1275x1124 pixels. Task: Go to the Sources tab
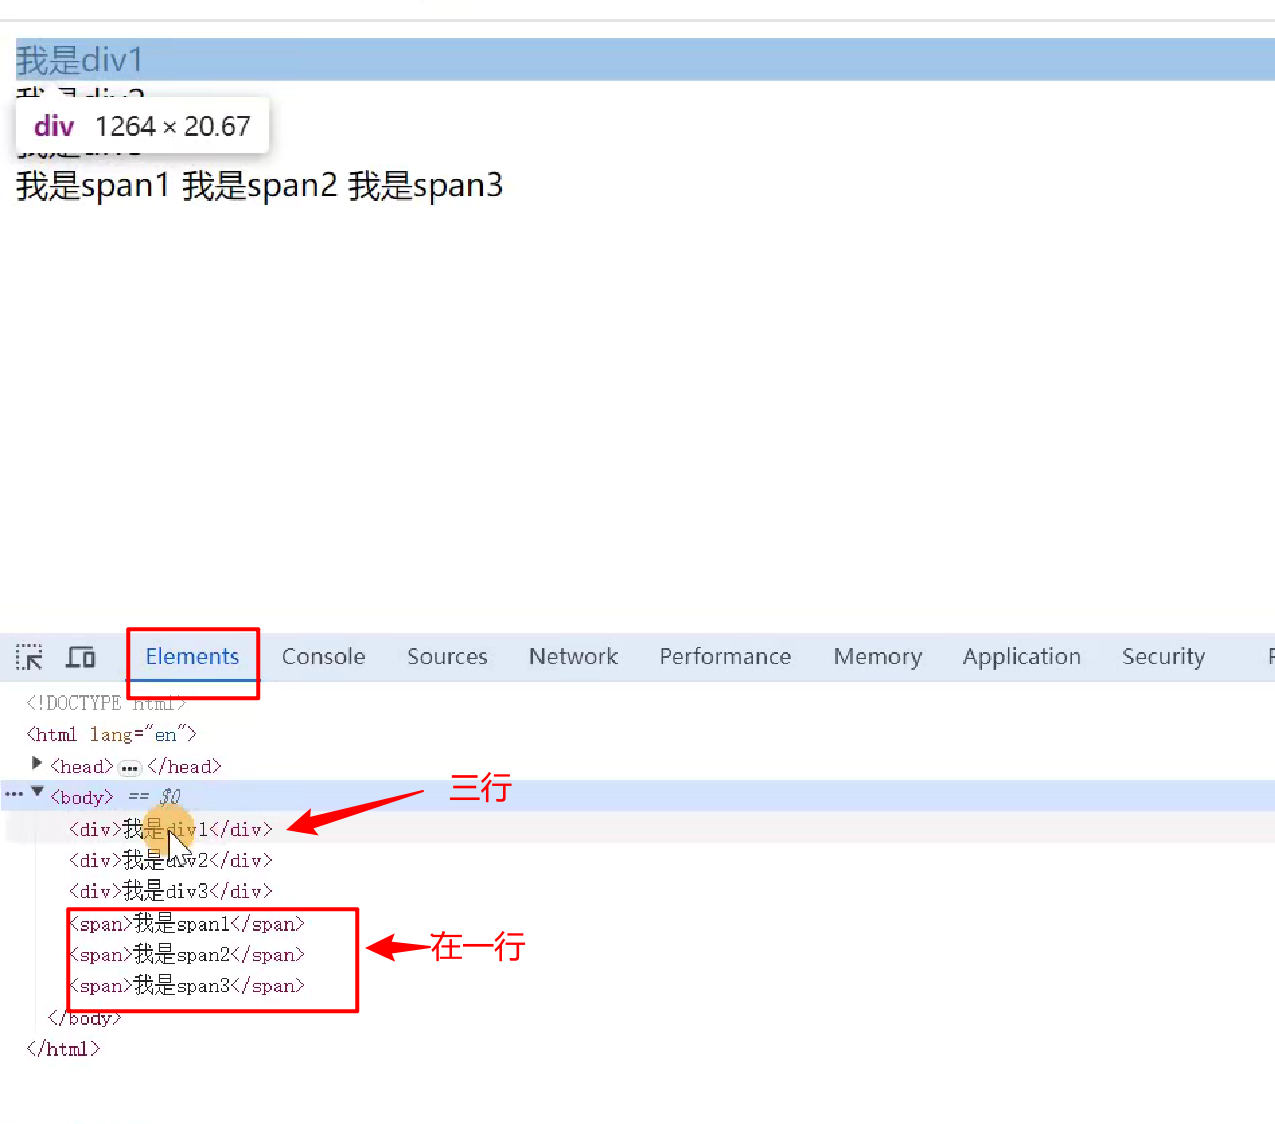pos(447,657)
